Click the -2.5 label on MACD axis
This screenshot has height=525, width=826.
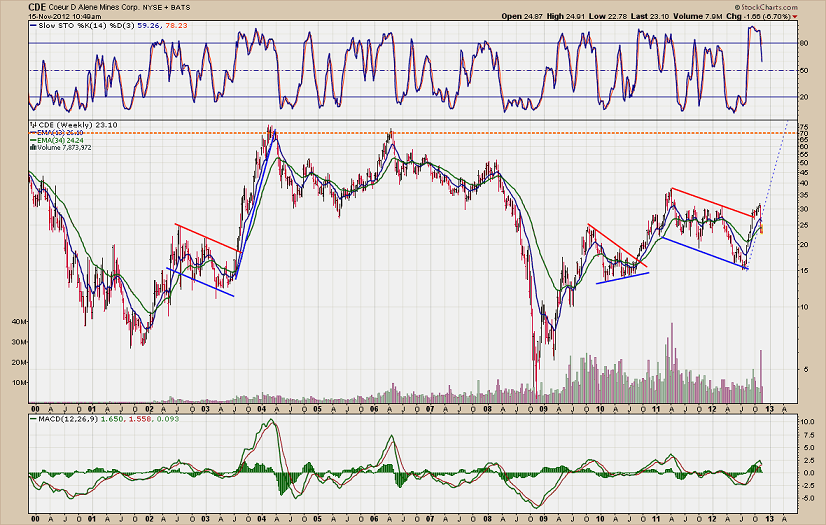[x=808, y=486]
